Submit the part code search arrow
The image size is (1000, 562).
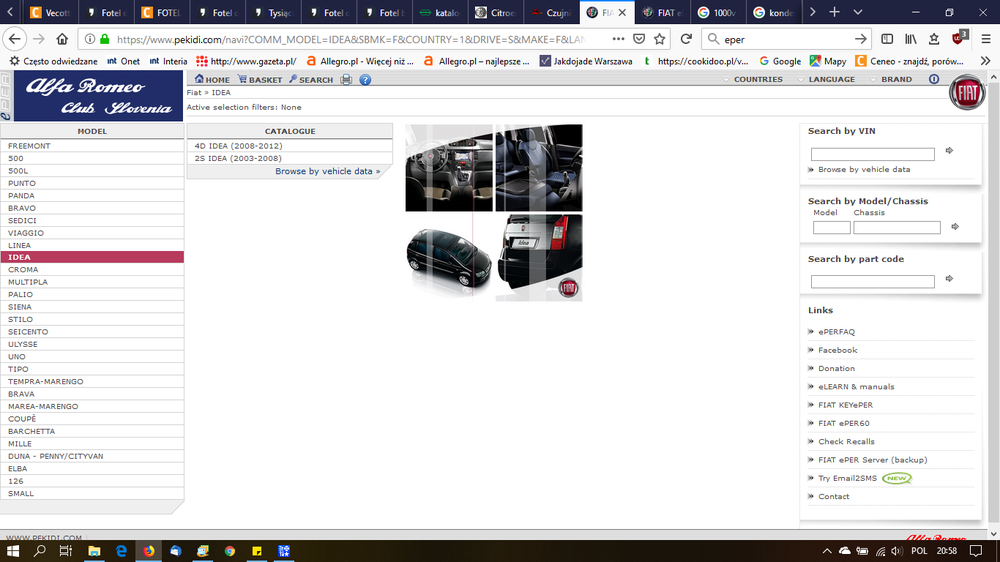pyautogui.click(x=949, y=279)
